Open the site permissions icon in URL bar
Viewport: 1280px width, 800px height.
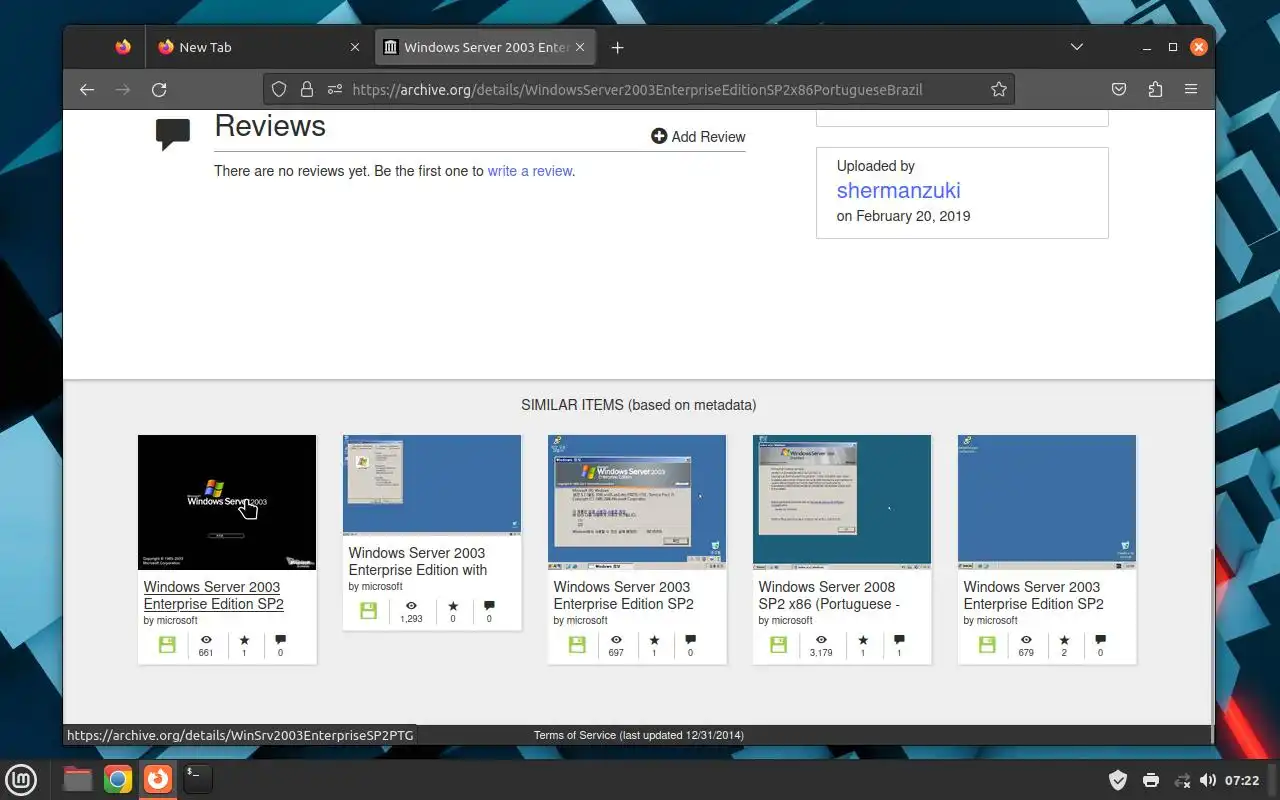click(334, 90)
